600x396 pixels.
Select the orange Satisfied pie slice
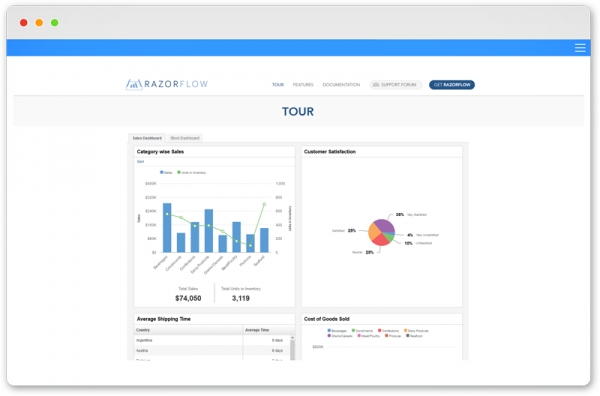[374, 232]
